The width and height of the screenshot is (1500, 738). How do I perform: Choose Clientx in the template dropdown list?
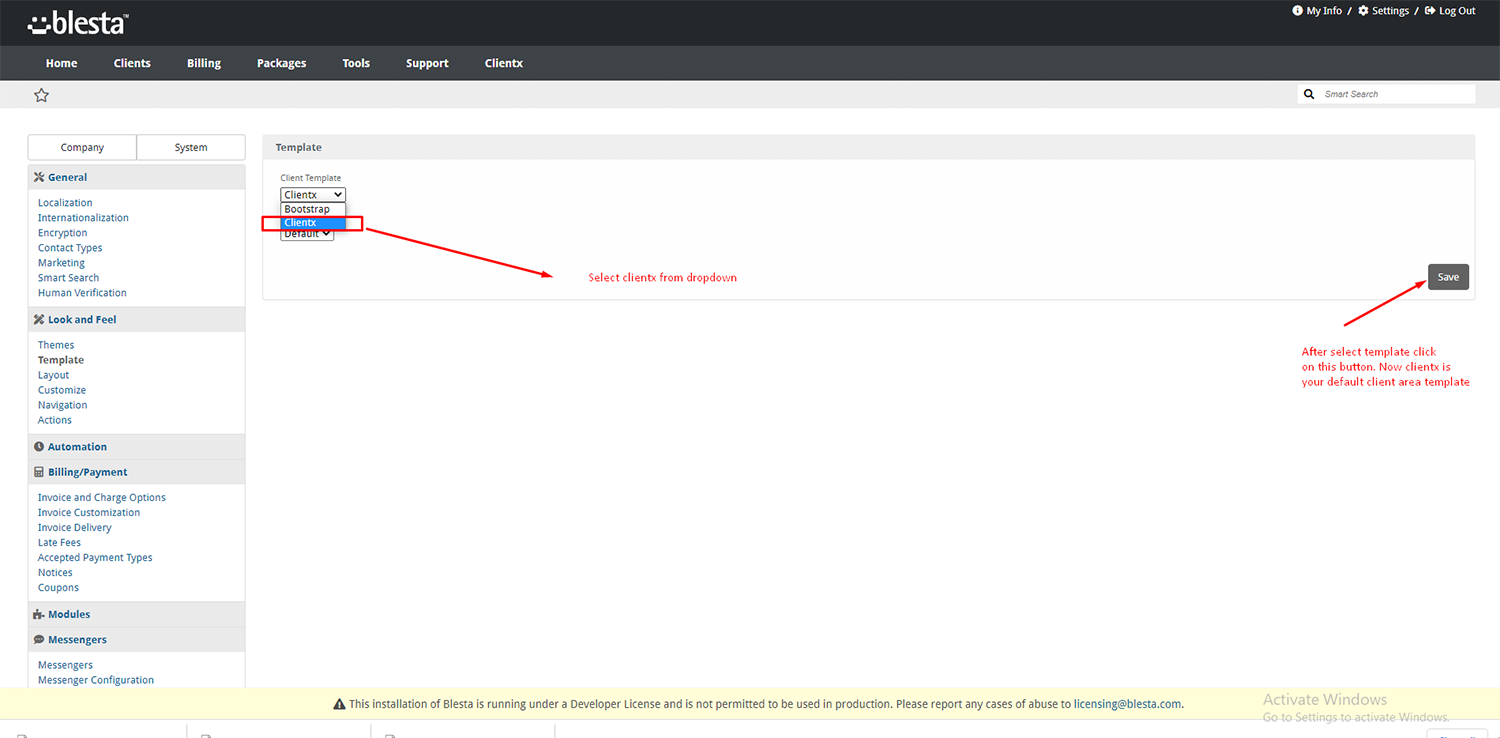point(313,223)
